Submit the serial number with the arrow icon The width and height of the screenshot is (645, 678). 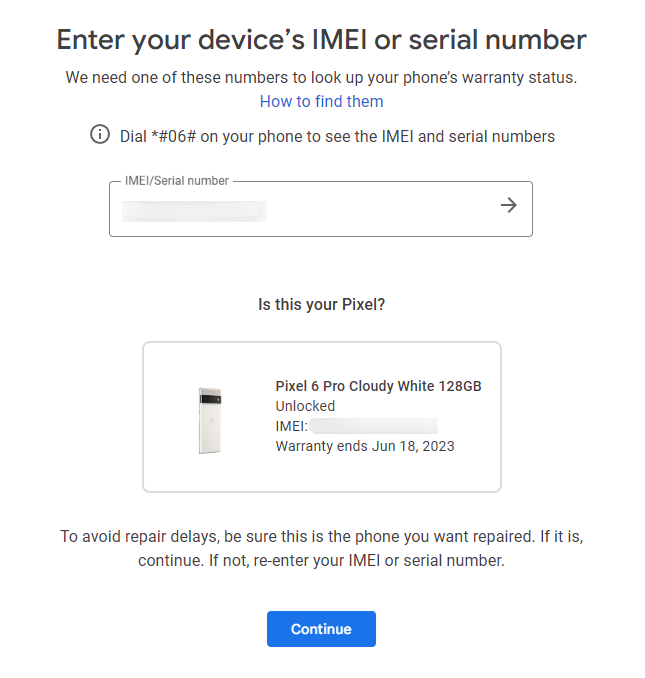point(509,205)
